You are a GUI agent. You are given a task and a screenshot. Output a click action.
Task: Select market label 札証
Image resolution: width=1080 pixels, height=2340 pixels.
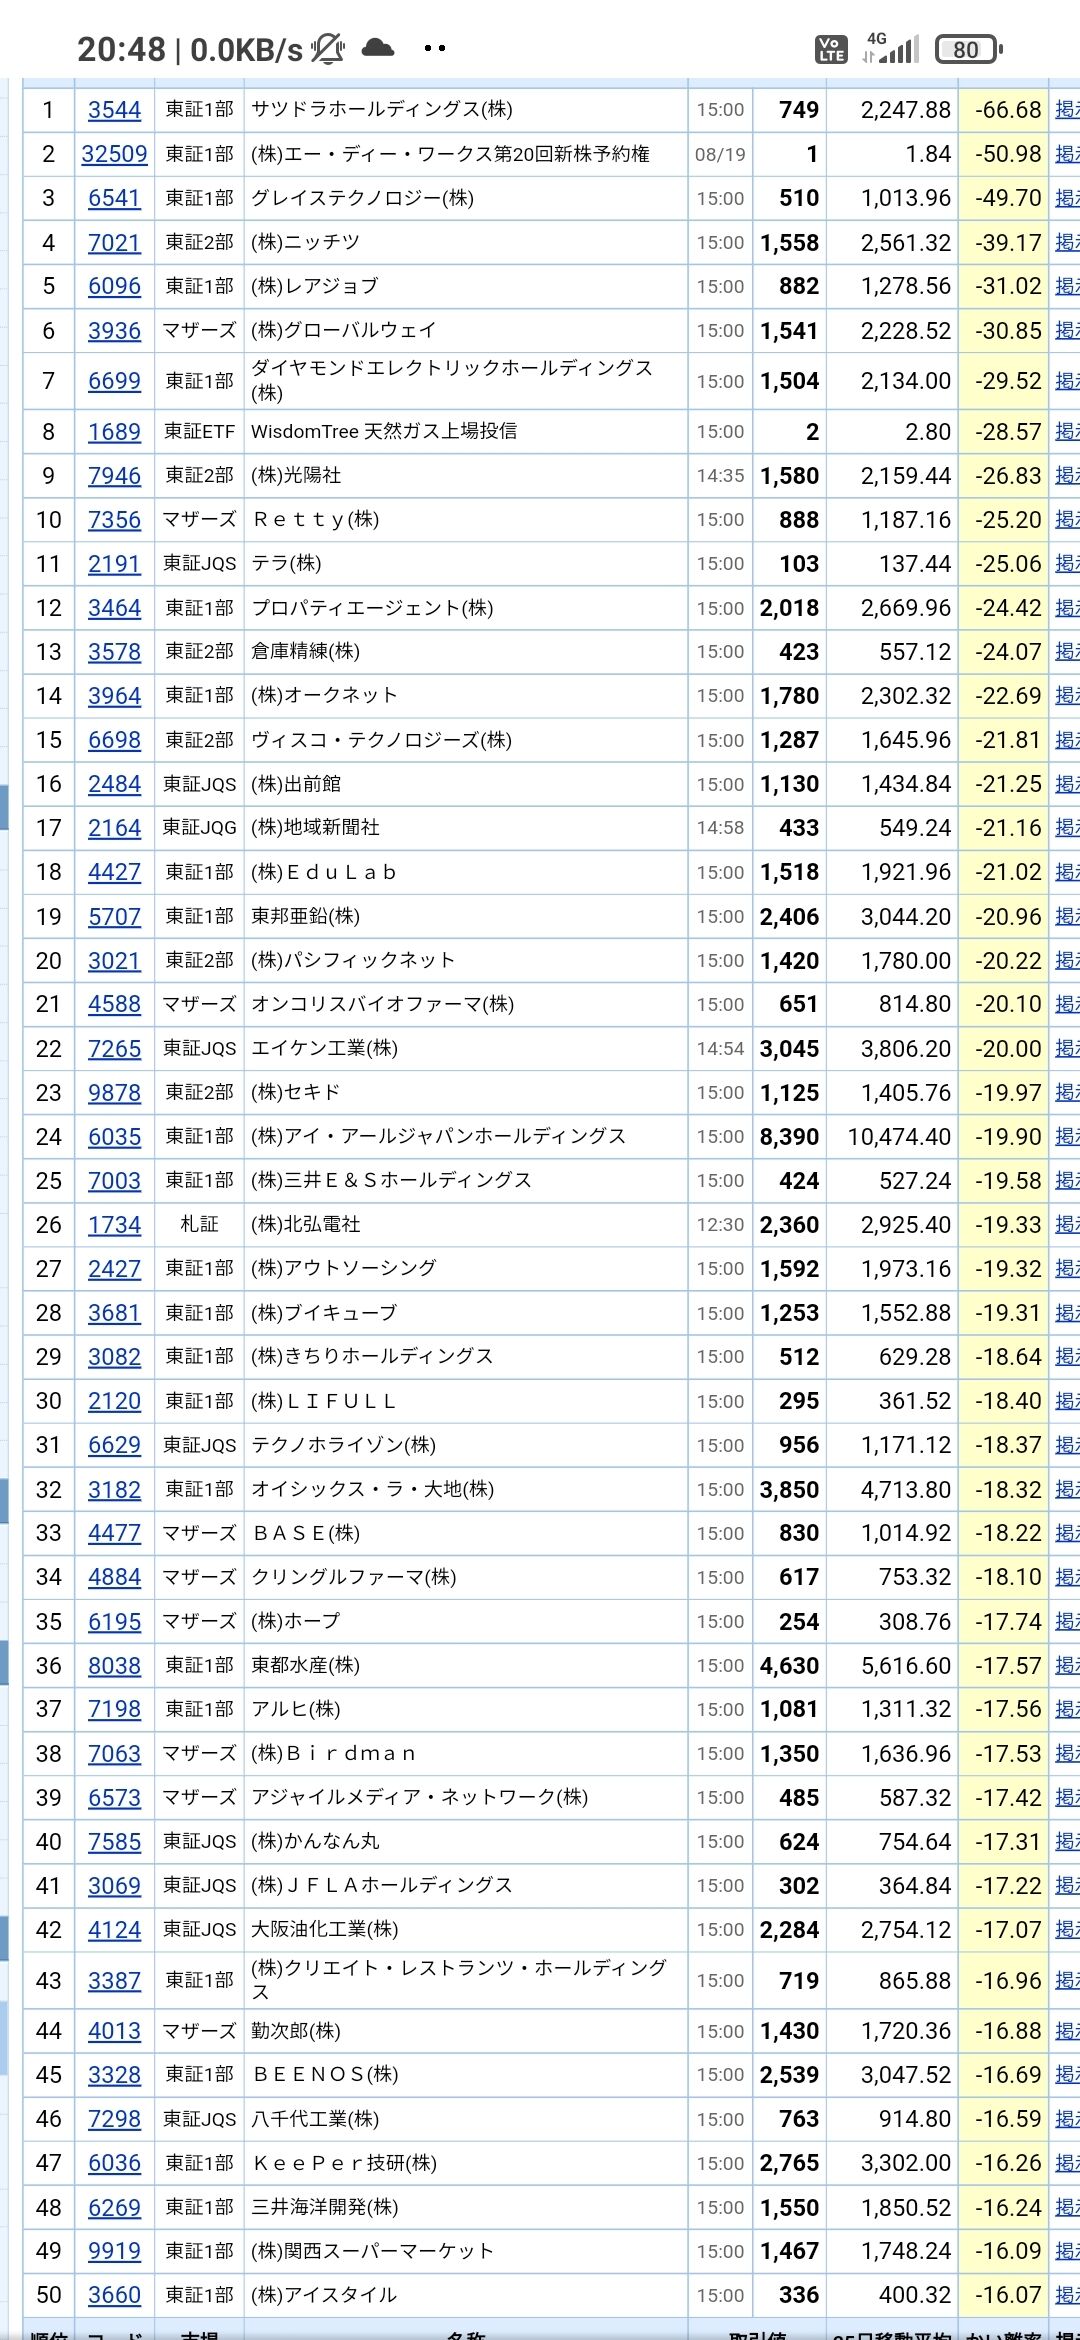click(199, 1224)
